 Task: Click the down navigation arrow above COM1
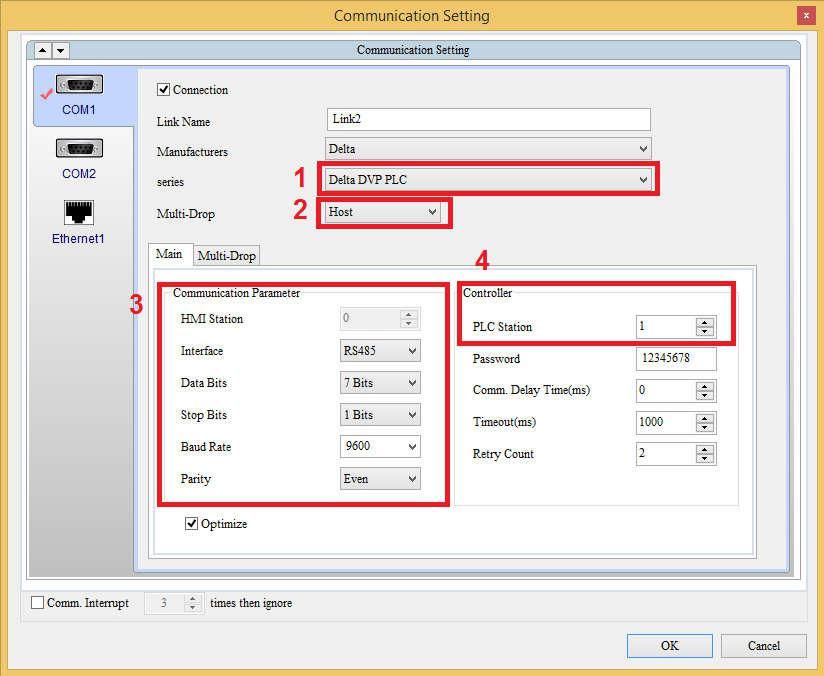tap(61, 50)
